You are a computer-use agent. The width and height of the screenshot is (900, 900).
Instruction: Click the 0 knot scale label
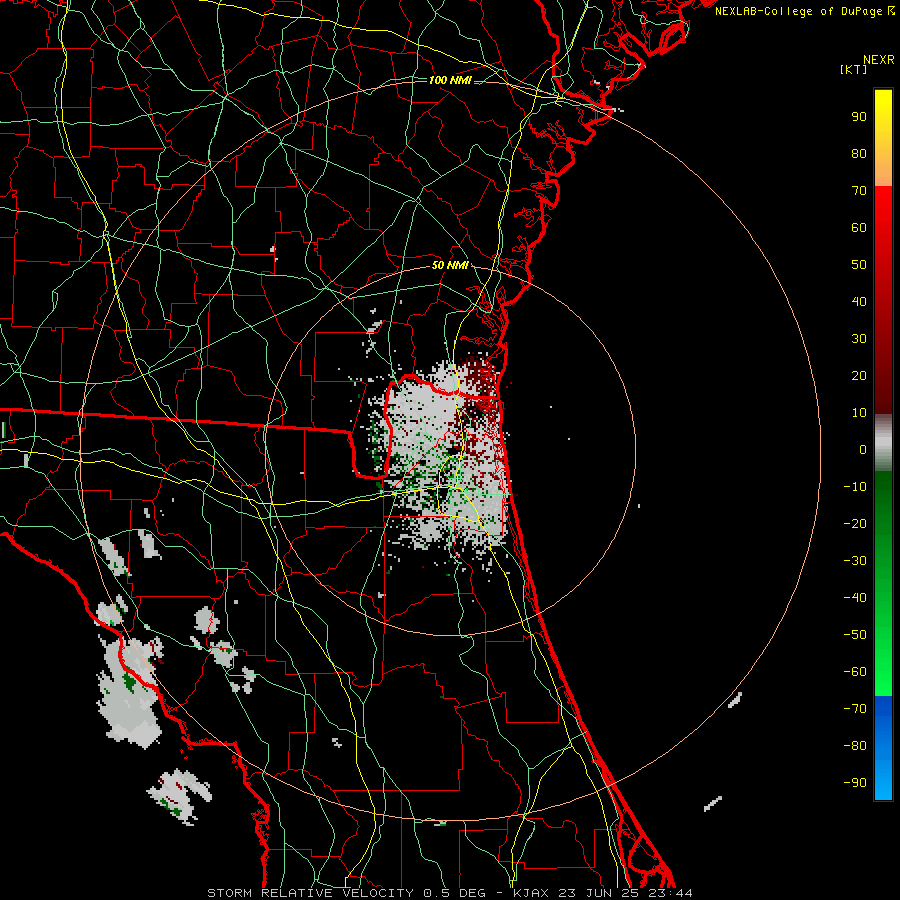[x=863, y=449]
